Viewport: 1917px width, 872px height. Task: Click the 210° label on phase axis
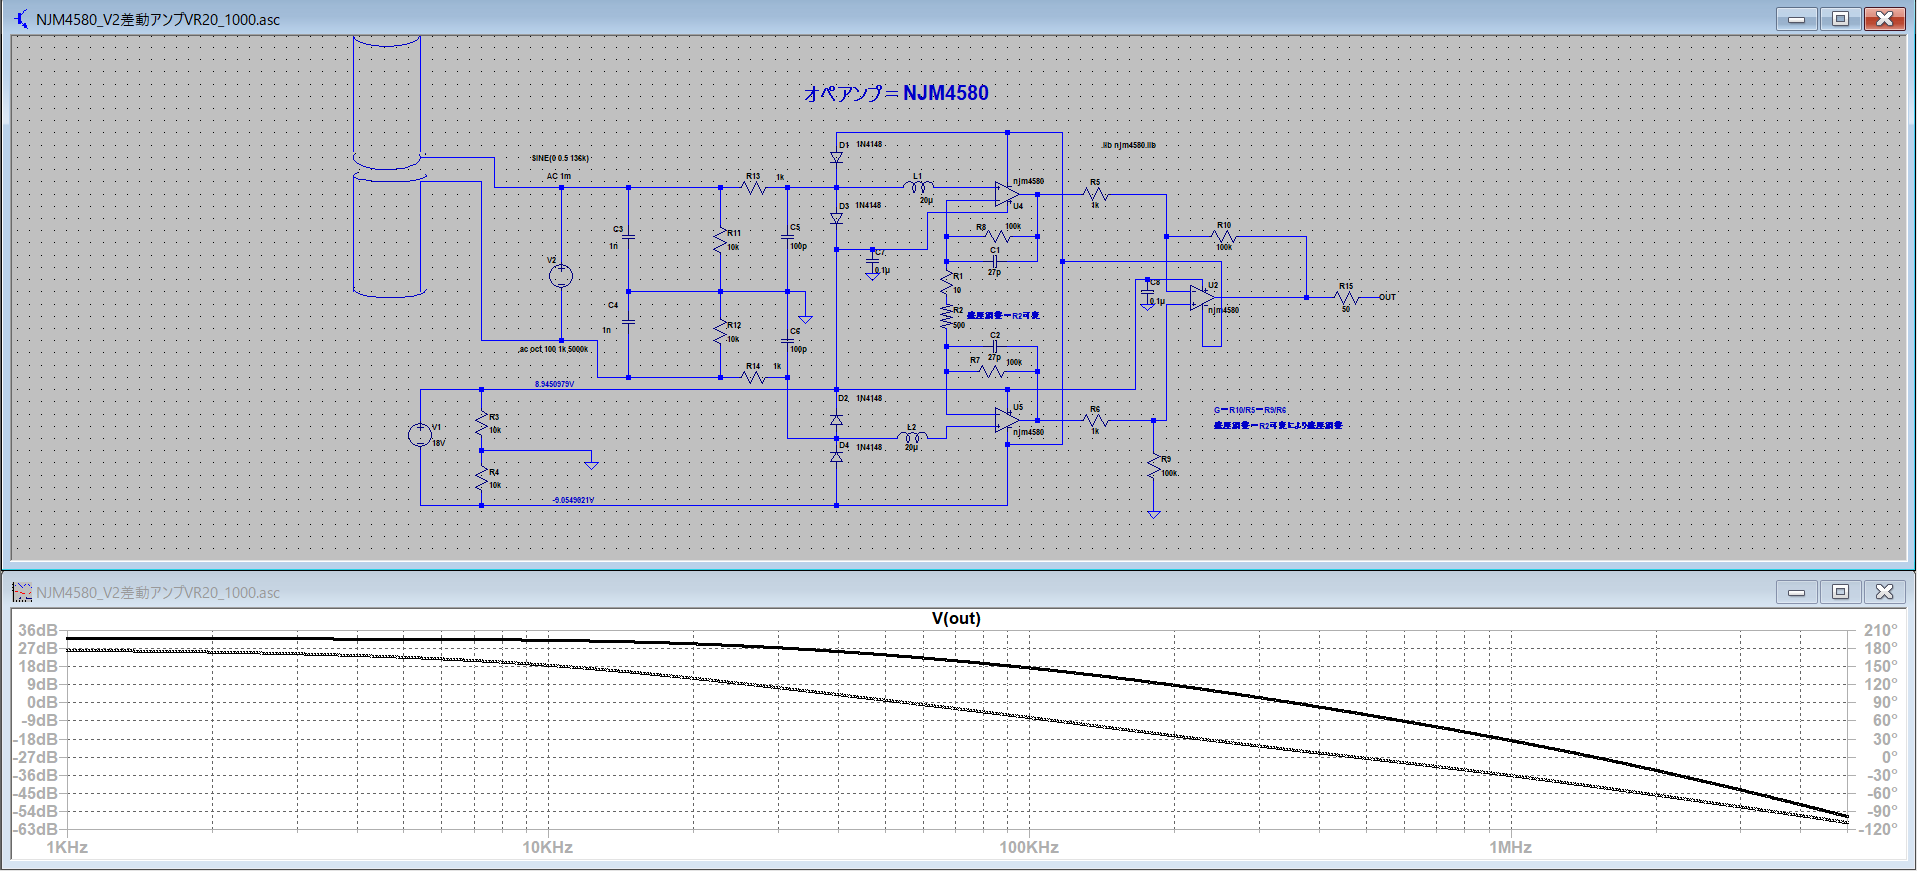[x=1880, y=630]
